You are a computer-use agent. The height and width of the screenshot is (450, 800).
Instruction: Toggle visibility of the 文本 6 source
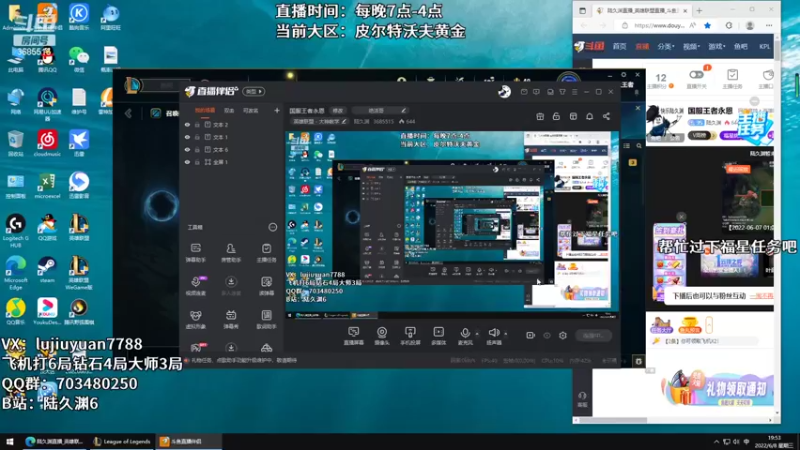point(187,149)
